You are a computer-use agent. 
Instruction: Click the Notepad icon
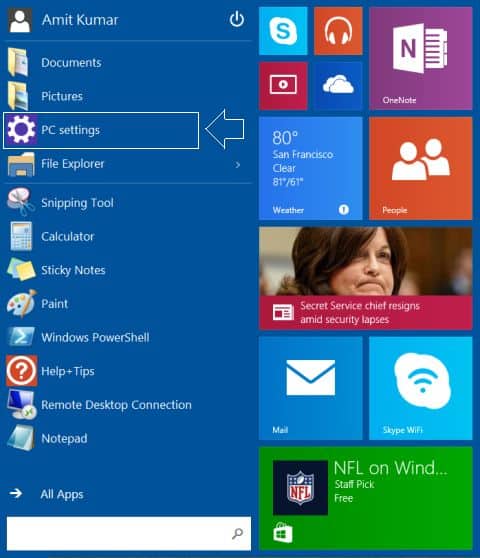(21, 438)
